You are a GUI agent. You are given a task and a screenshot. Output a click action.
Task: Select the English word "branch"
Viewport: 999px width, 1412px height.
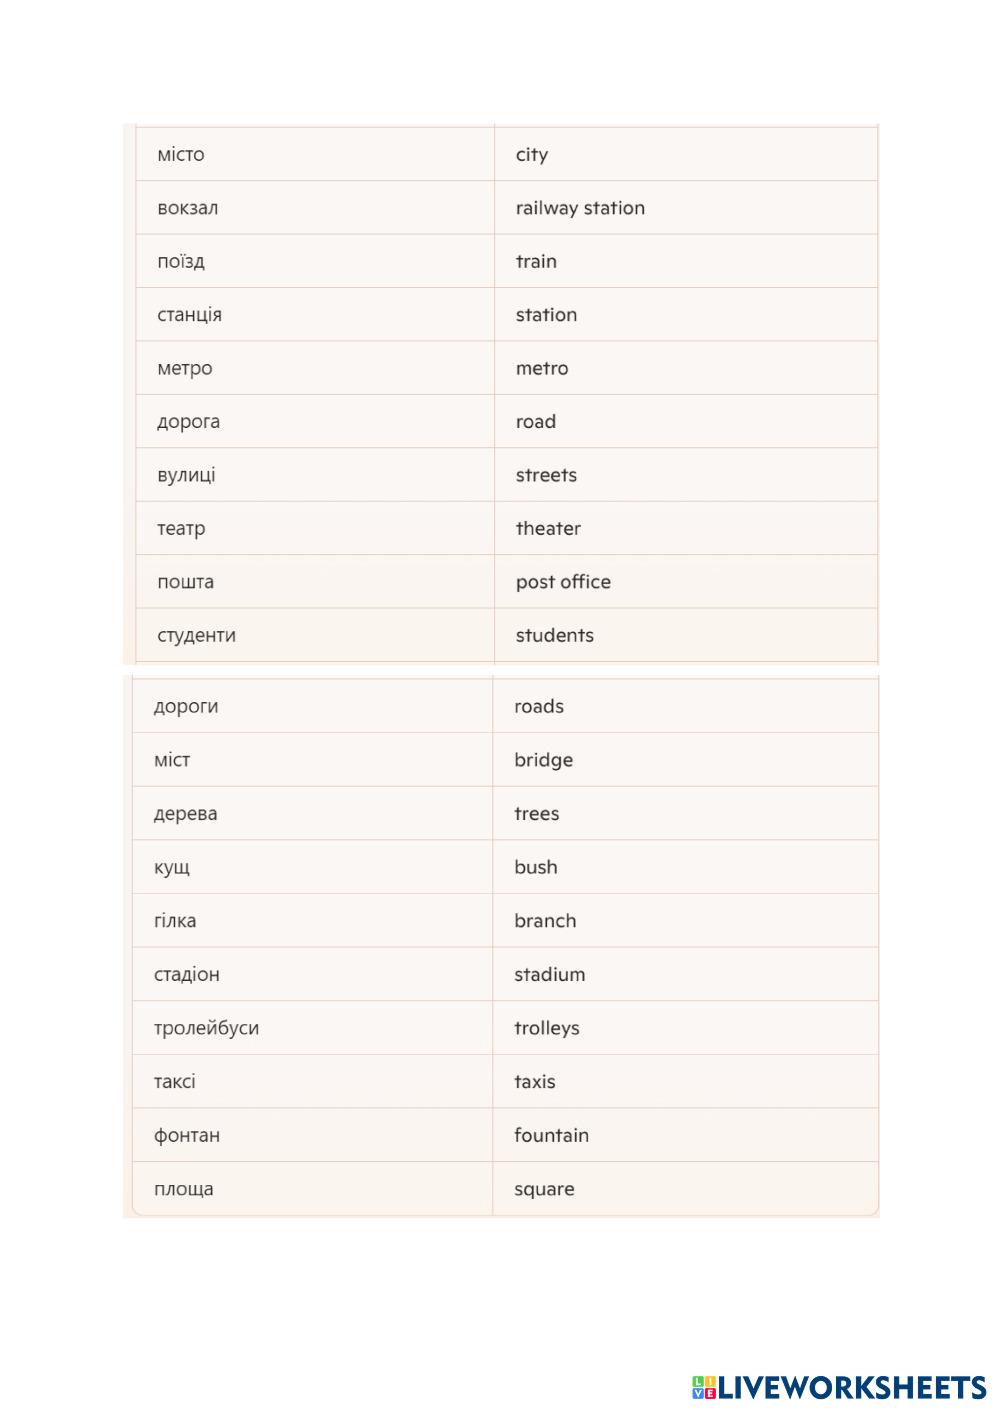tap(545, 921)
